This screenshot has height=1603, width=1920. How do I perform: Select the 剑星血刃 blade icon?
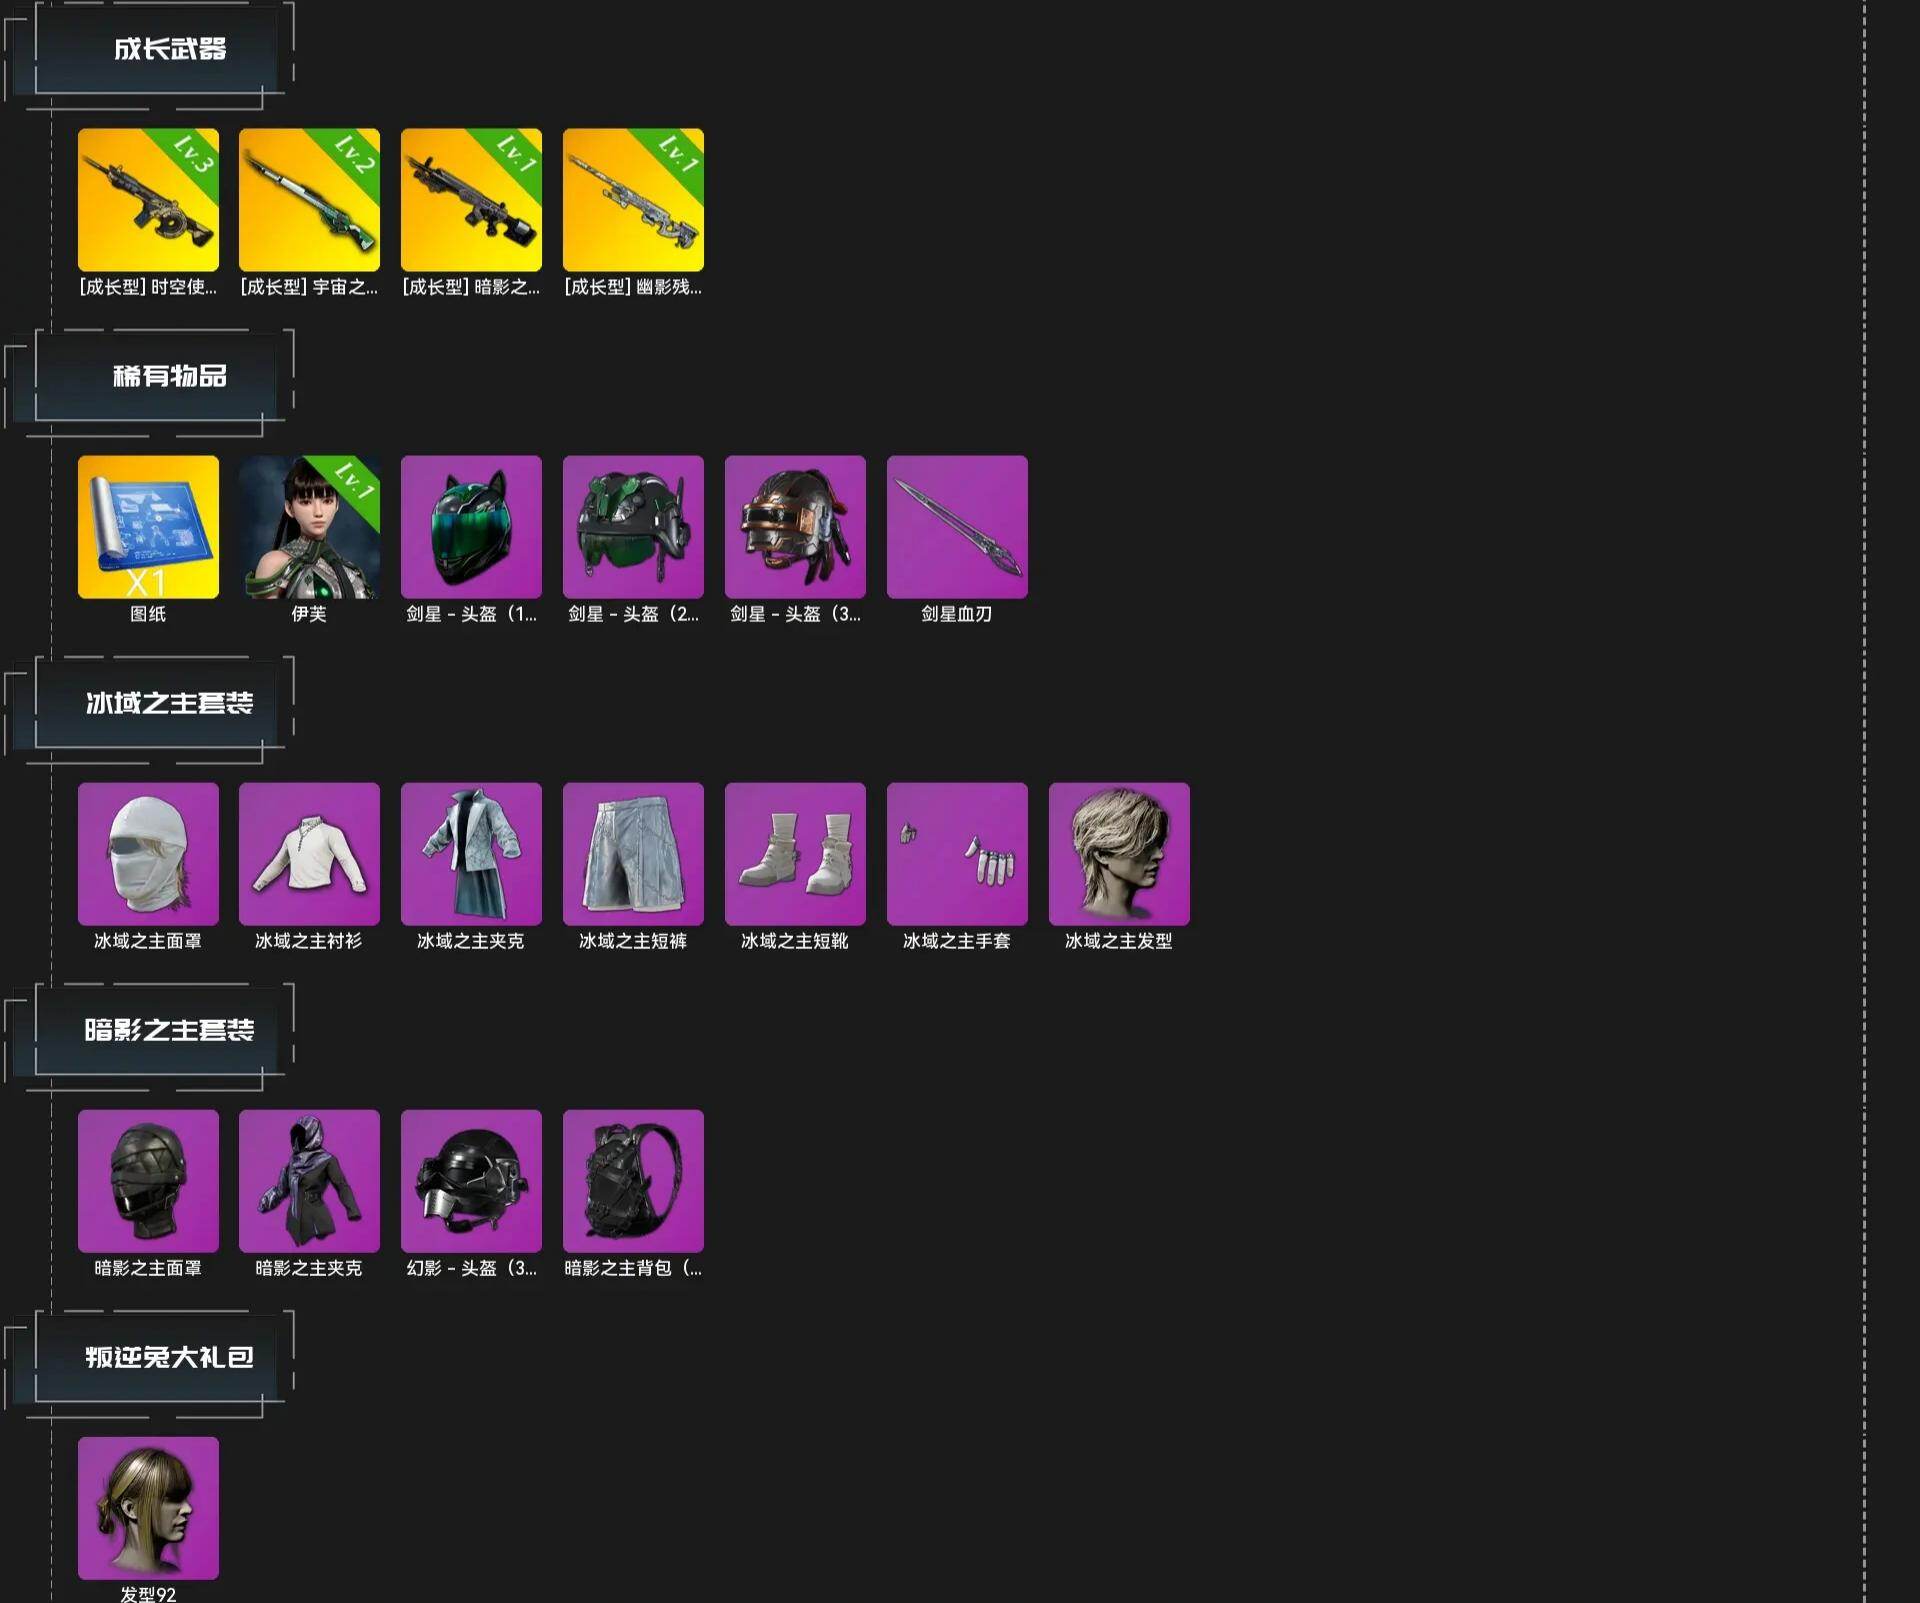point(957,527)
